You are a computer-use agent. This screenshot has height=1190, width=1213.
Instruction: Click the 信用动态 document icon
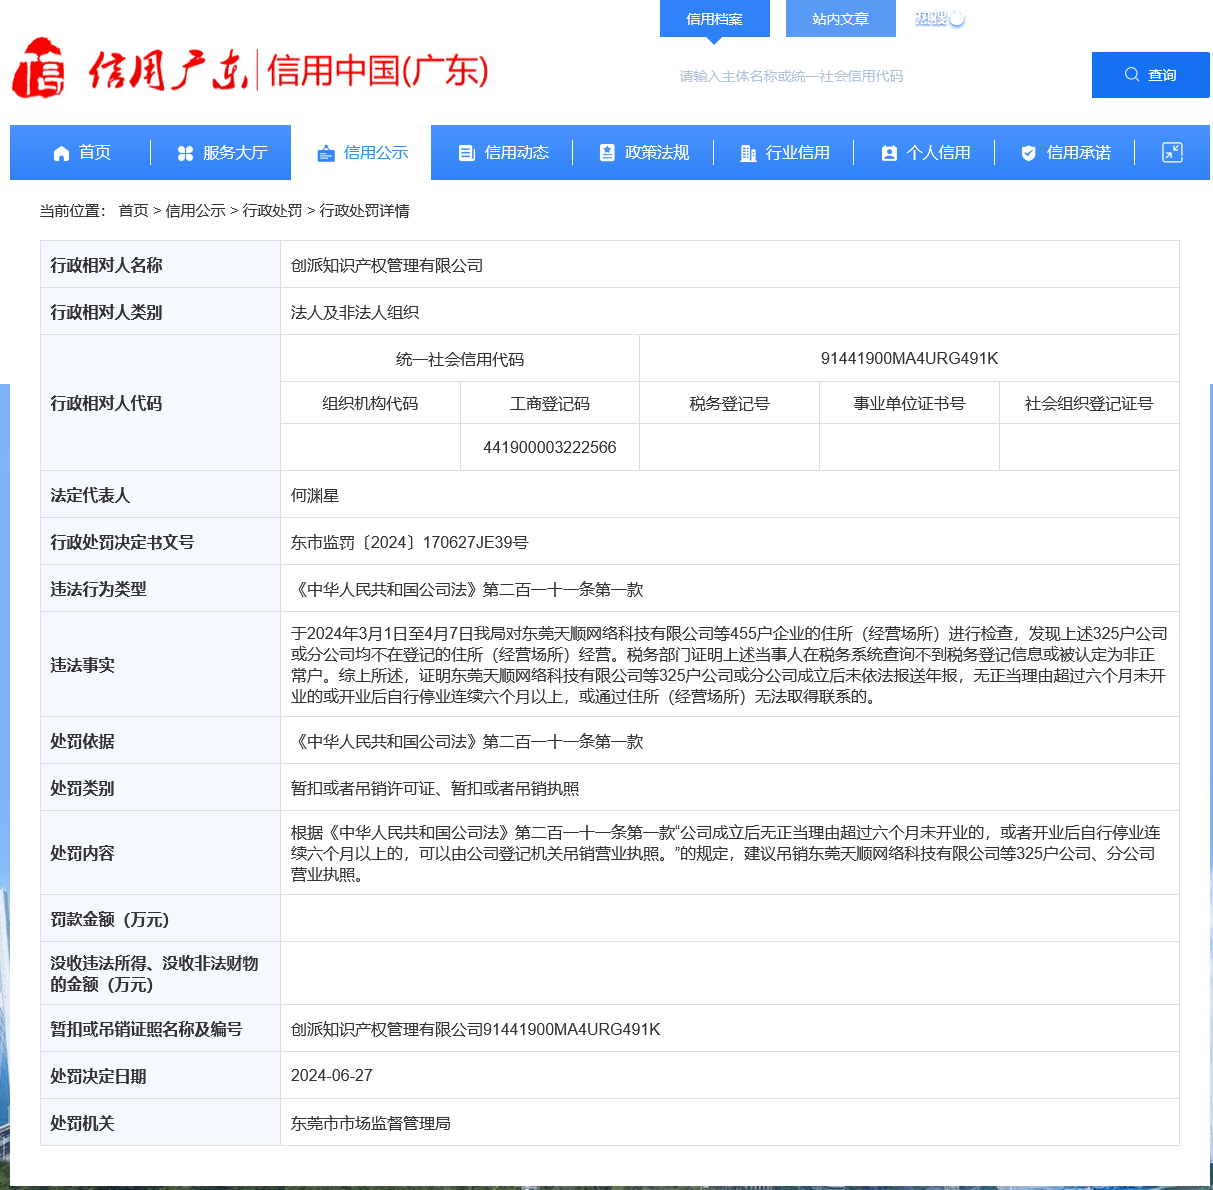466,153
